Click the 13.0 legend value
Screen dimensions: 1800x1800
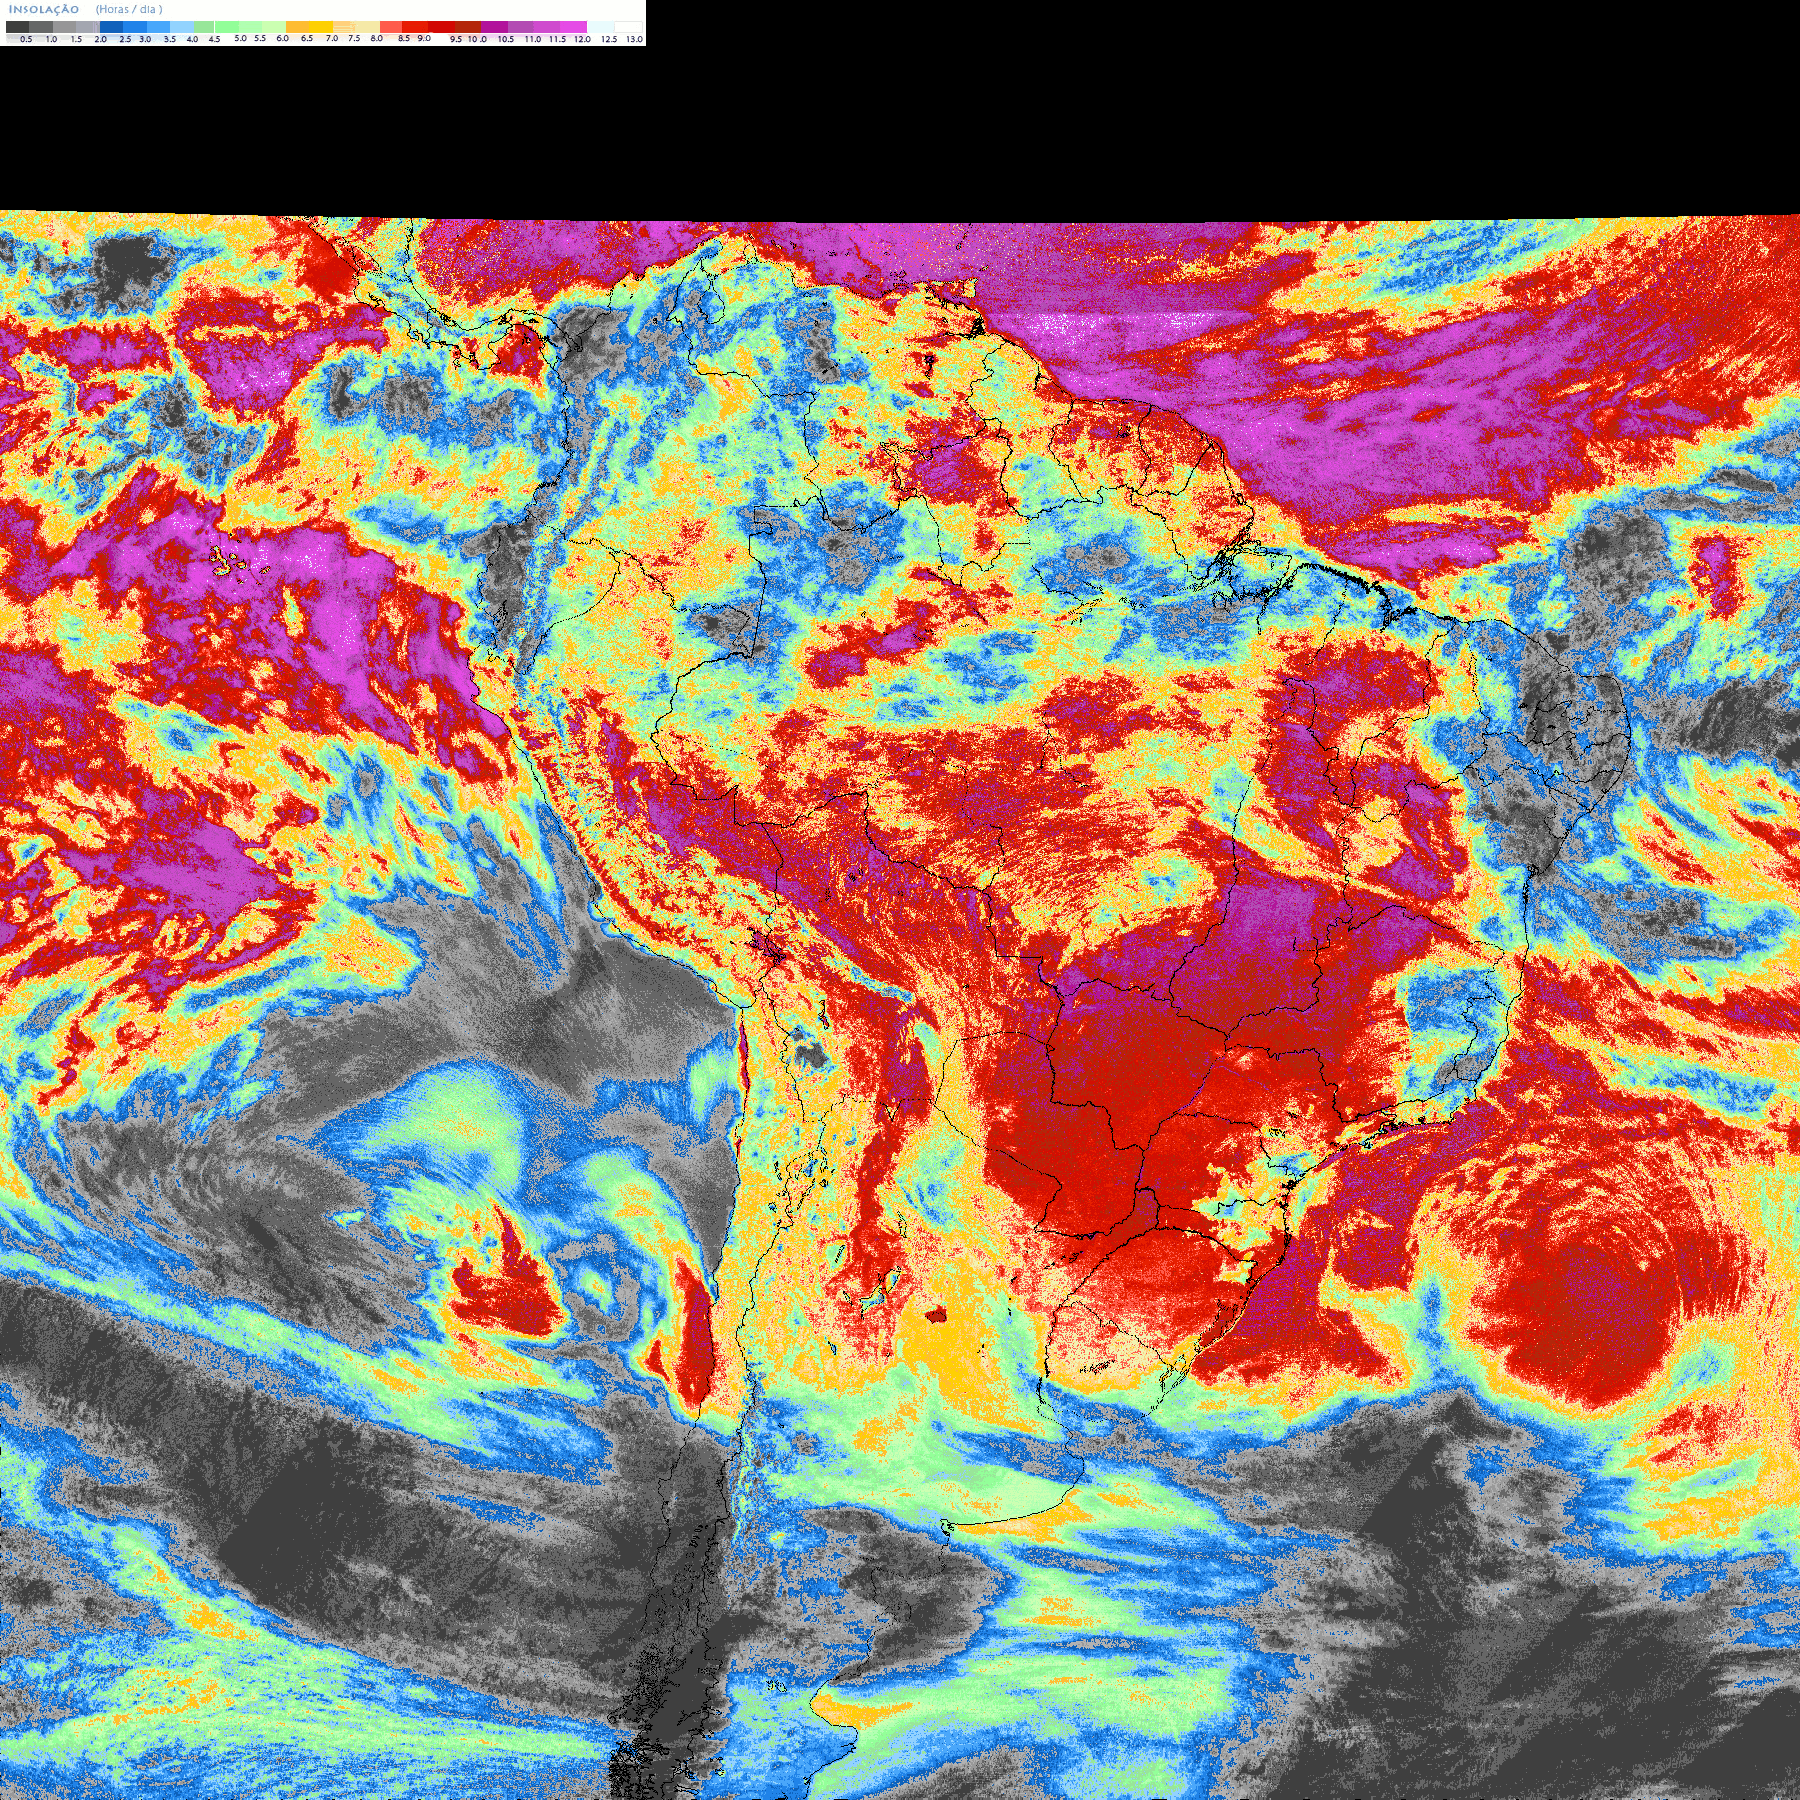634,39
